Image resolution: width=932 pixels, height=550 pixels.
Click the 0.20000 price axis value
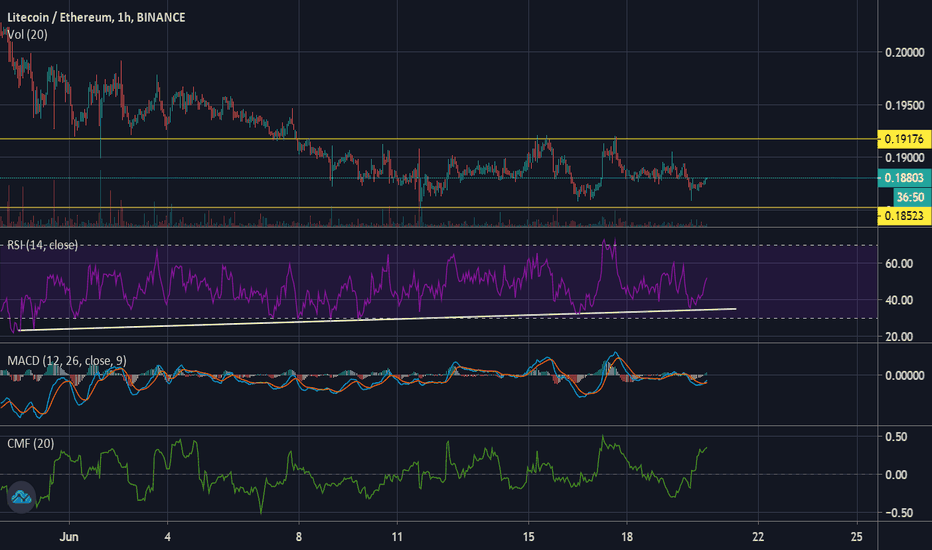905,52
